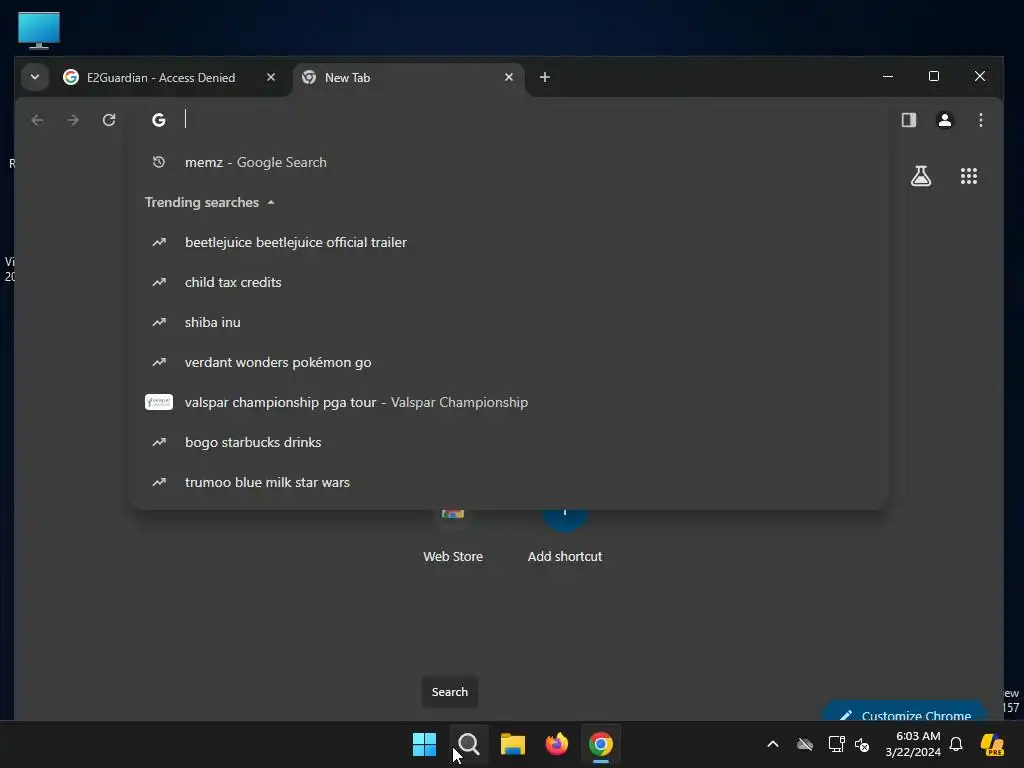Open Chrome three-dot menu
Viewport: 1024px width, 768px height.
tap(981, 120)
